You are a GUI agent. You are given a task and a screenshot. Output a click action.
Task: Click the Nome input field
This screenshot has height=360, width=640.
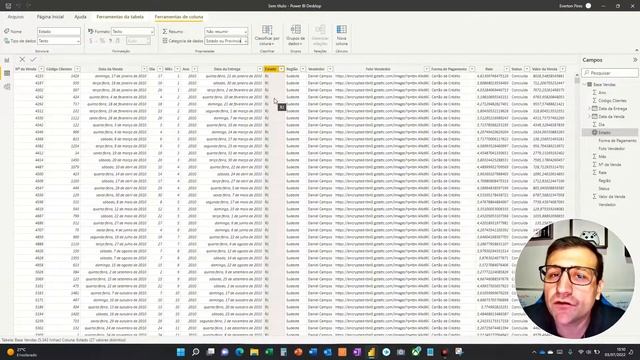(59, 31)
